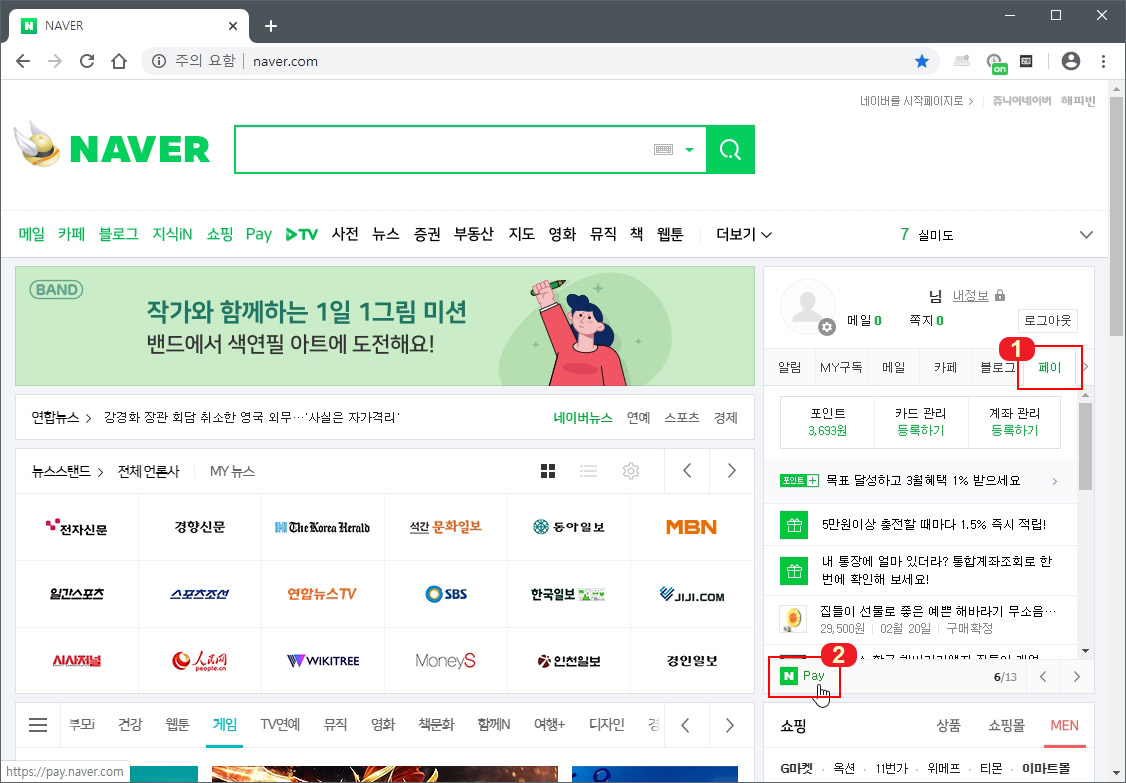Select 카페 in top navigation

tap(71, 234)
